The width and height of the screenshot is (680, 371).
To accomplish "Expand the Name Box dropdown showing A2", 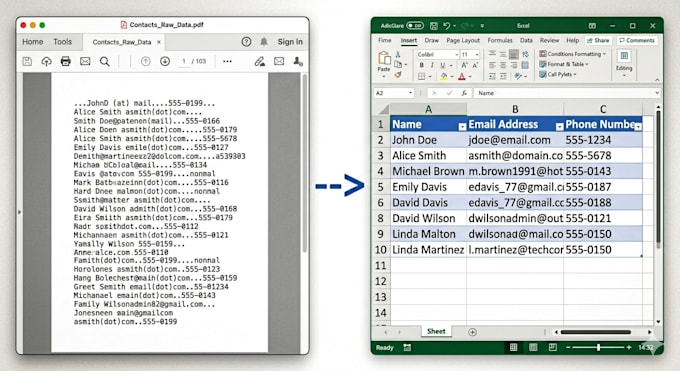I will click(410, 93).
